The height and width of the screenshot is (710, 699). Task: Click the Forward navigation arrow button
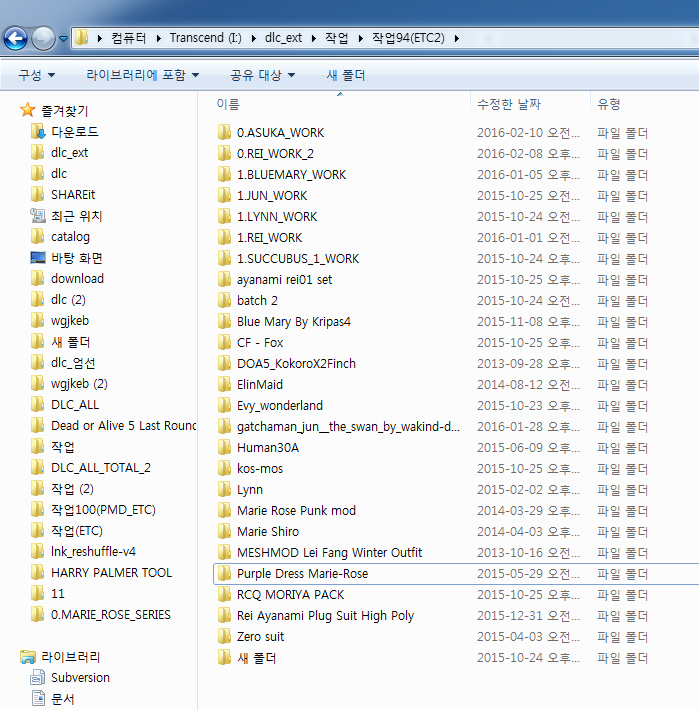tap(44, 39)
